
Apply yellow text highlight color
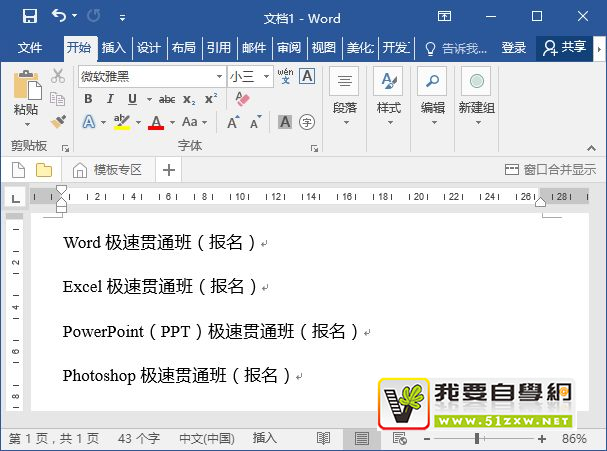(x=122, y=122)
